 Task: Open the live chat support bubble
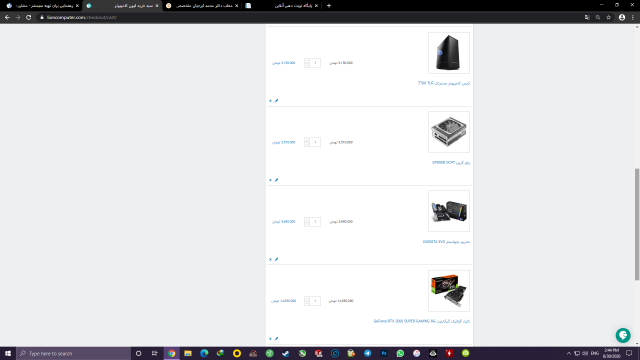click(x=623, y=335)
